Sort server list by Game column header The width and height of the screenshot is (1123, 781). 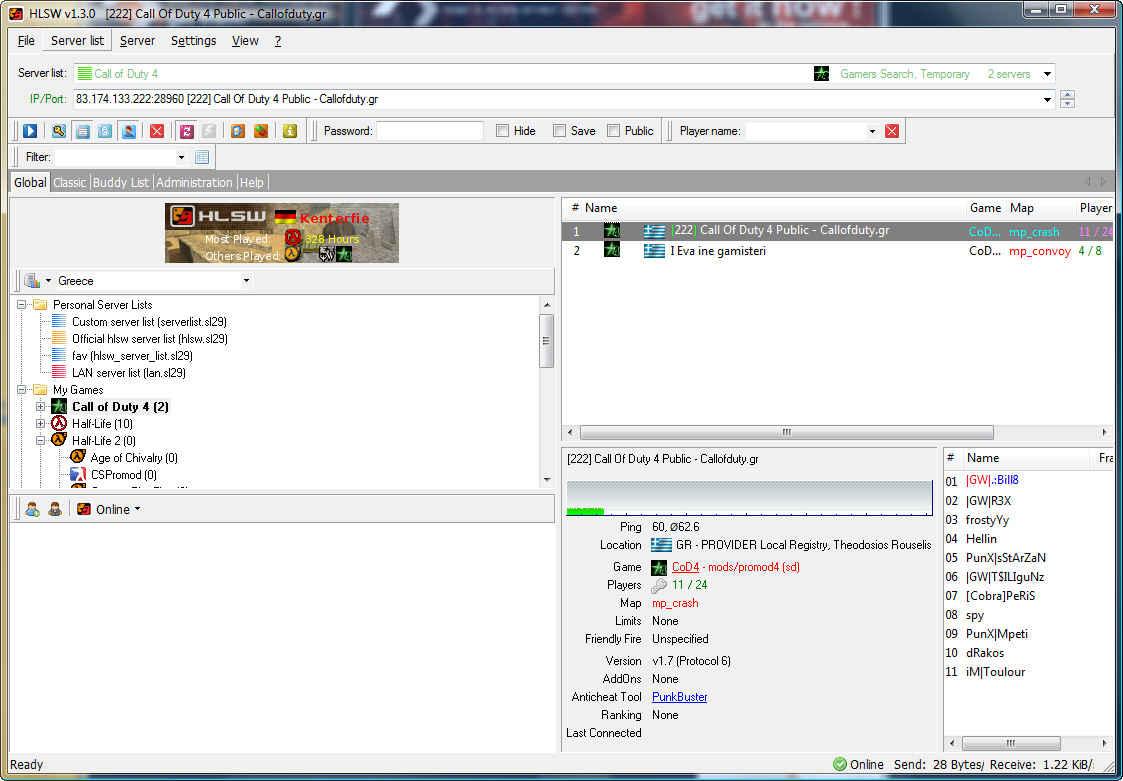[985, 208]
